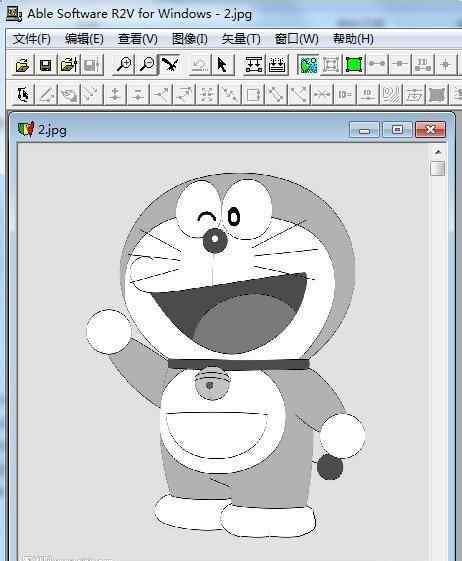Image resolution: width=462 pixels, height=561 pixels.
Task: Select the arrow pointer tool
Action: click(222, 65)
